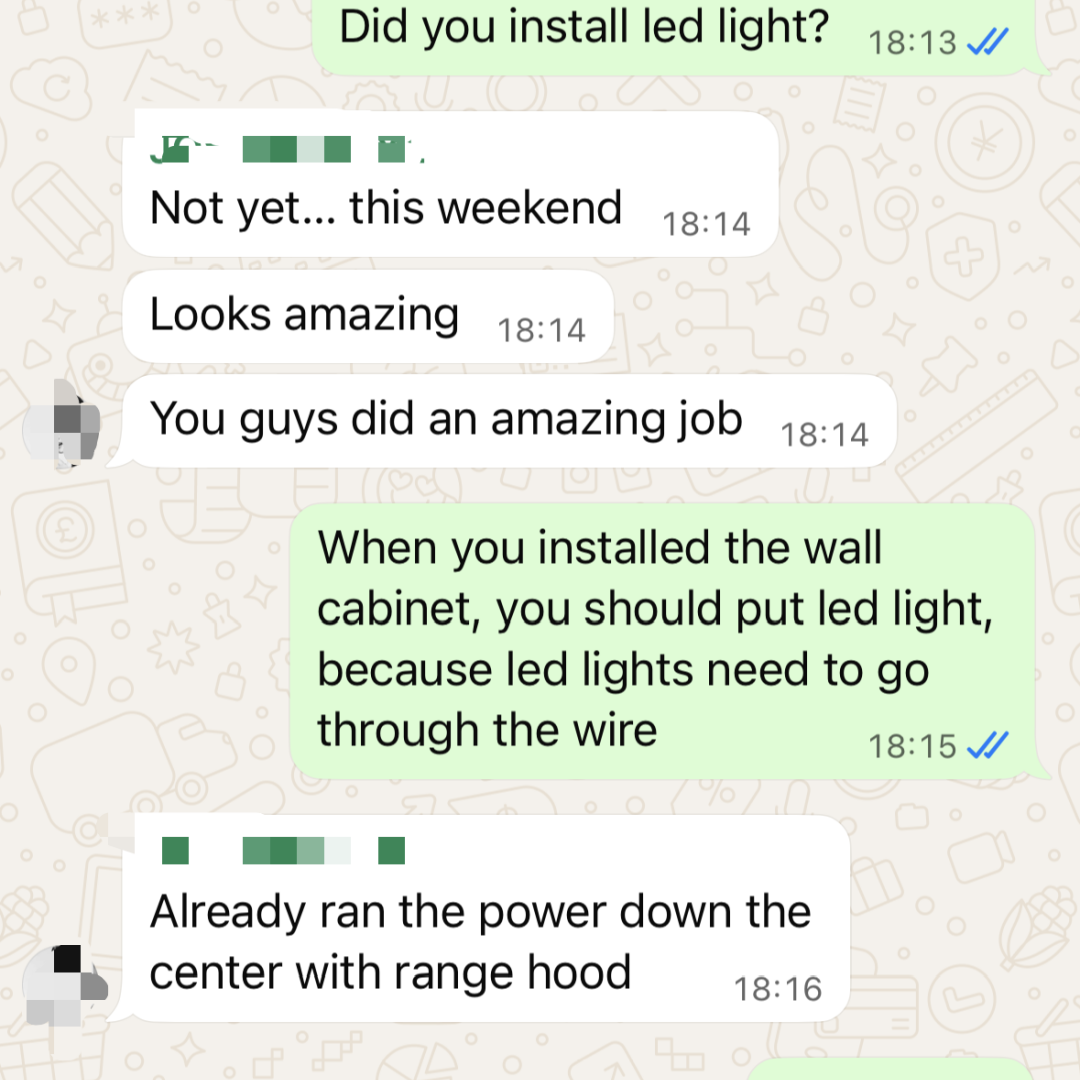Tap the avatar beside "You guys did an amazing job"
The height and width of the screenshot is (1080, 1080).
coord(61,424)
